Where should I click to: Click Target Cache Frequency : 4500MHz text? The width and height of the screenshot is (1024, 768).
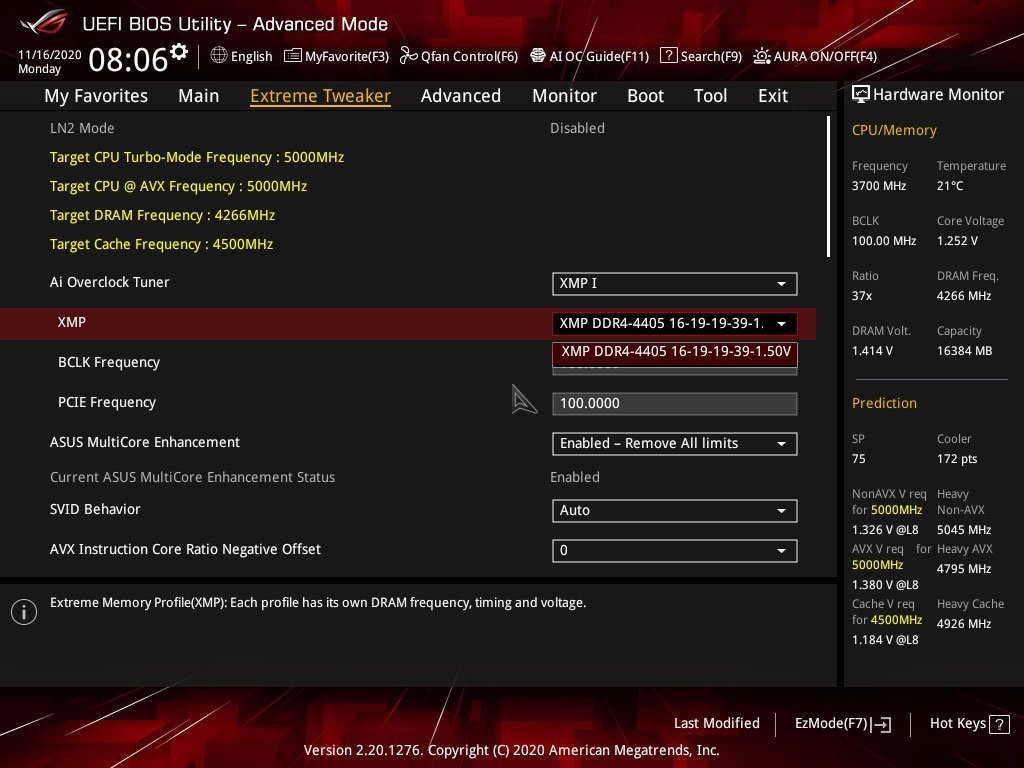[161, 244]
